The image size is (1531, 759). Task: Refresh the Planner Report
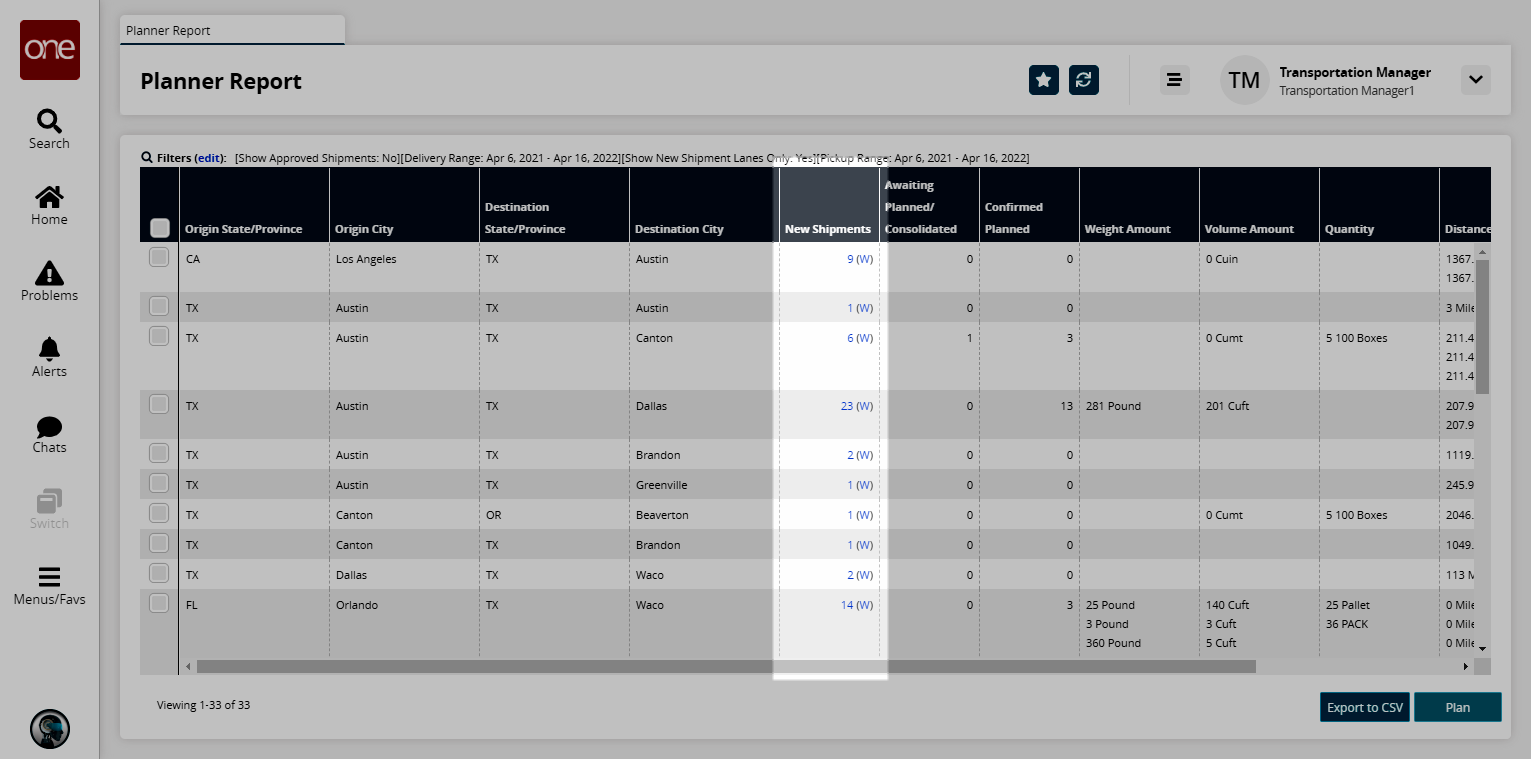(1083, 80)
